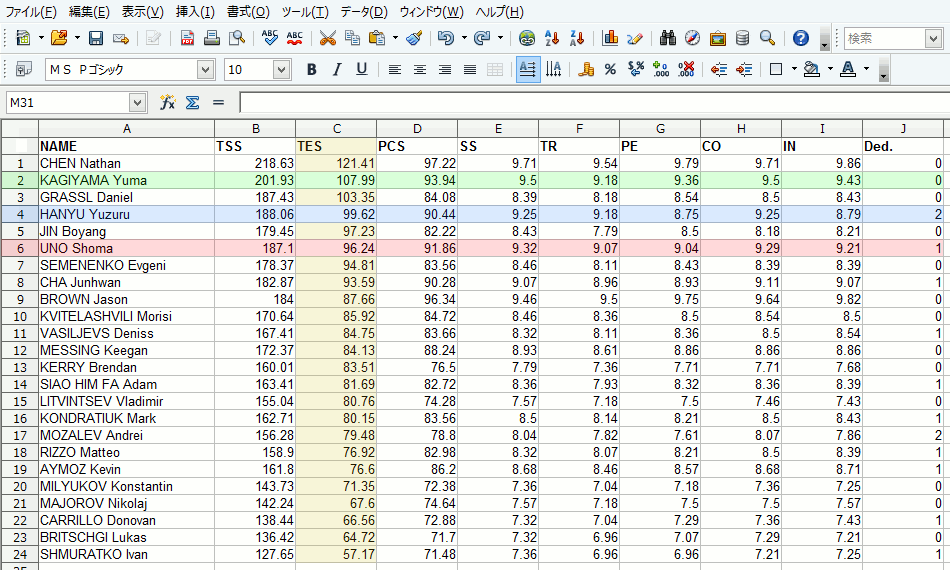Screen dimensions: 950x570
Task: Click the formula bar Function = button
Action: (x=218, y=102)
